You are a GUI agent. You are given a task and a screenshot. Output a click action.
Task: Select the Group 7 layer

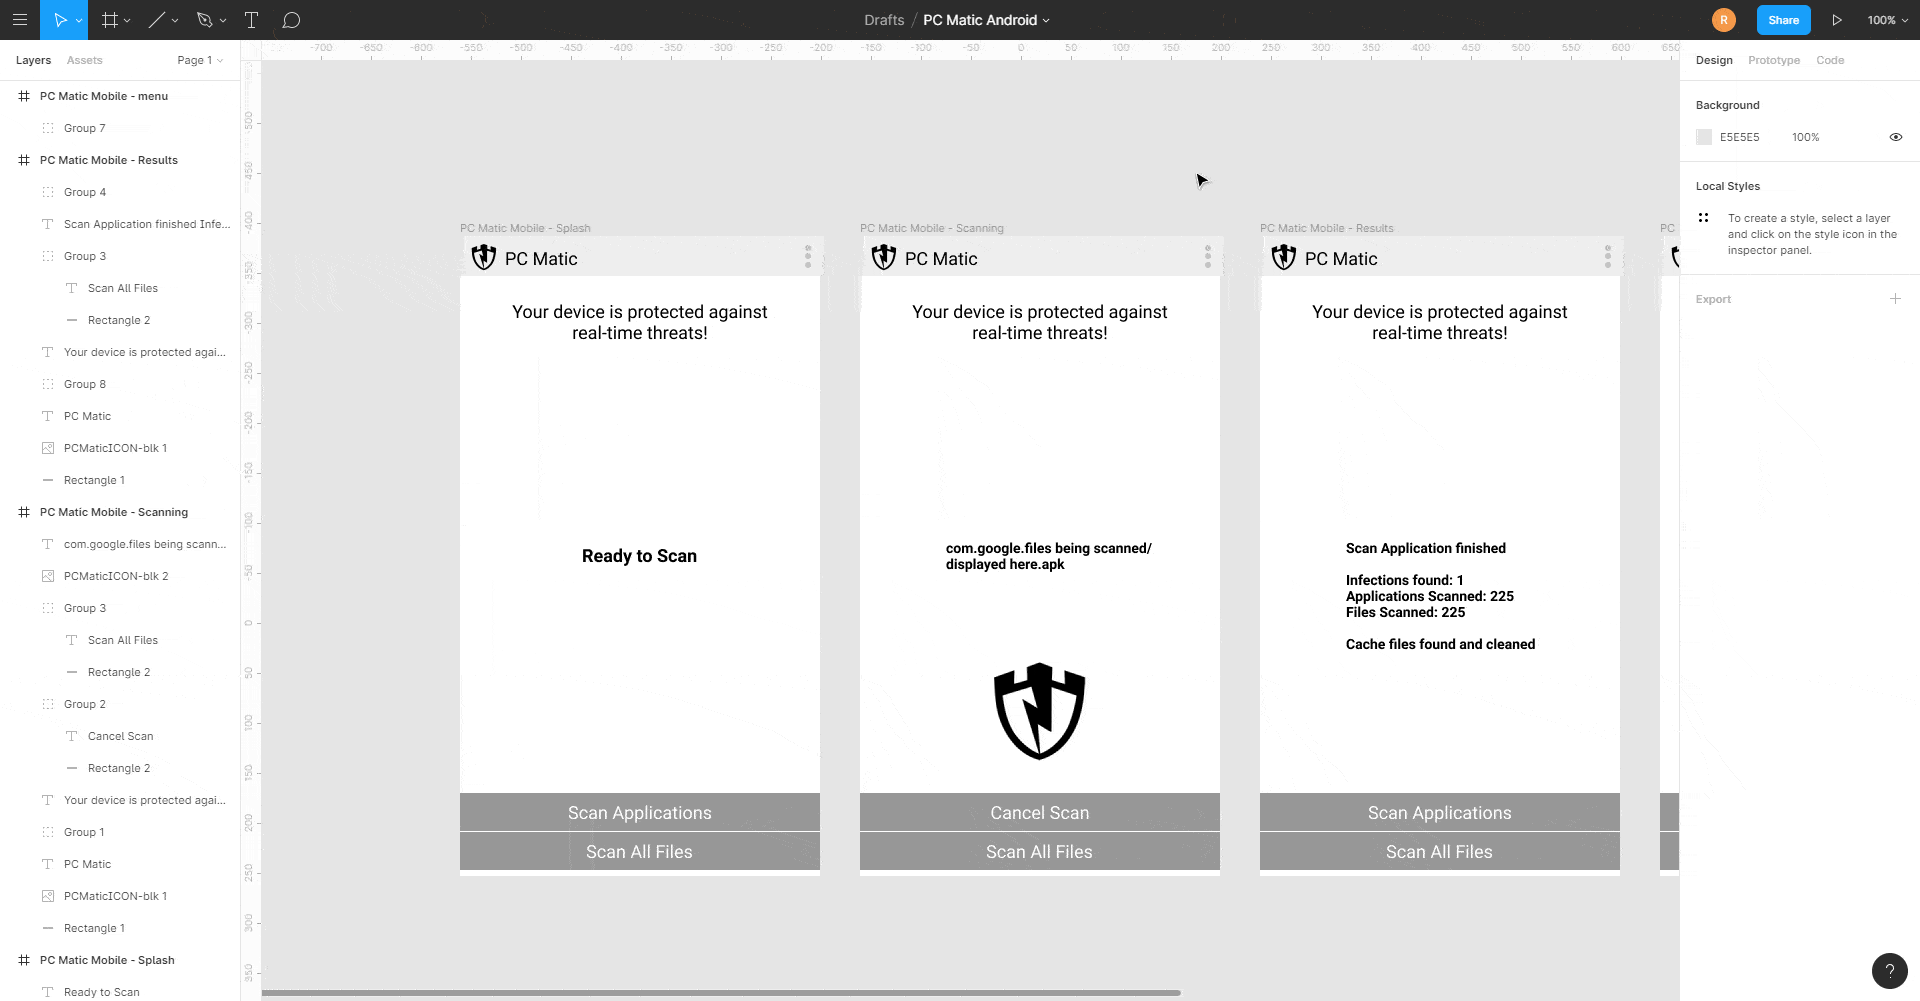coord(120,128)
